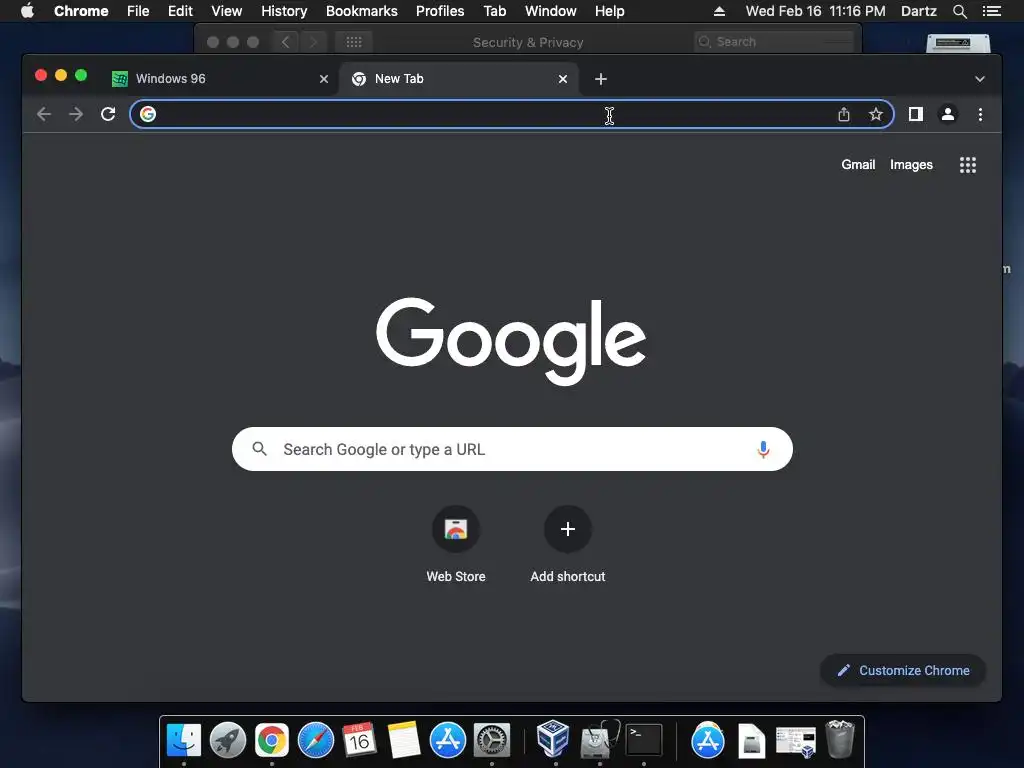Open the Tab menu
This screenshot has height=768, width=1024.
[494, 11]
